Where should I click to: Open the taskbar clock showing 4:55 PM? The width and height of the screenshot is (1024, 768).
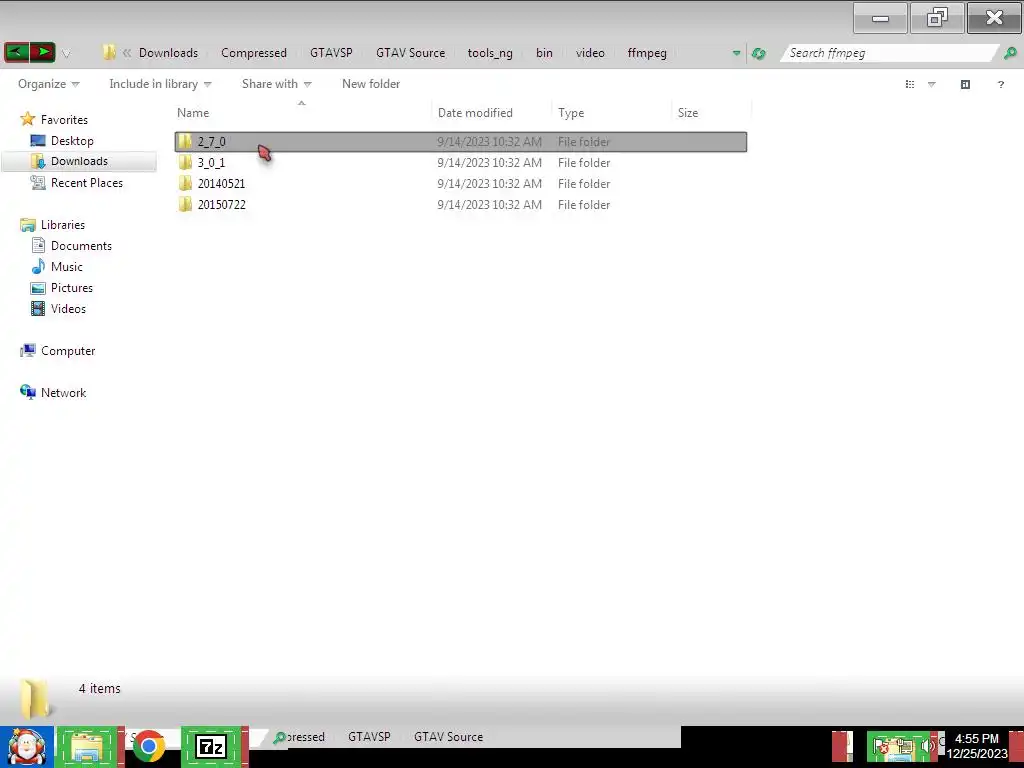[x=976, y=746]
